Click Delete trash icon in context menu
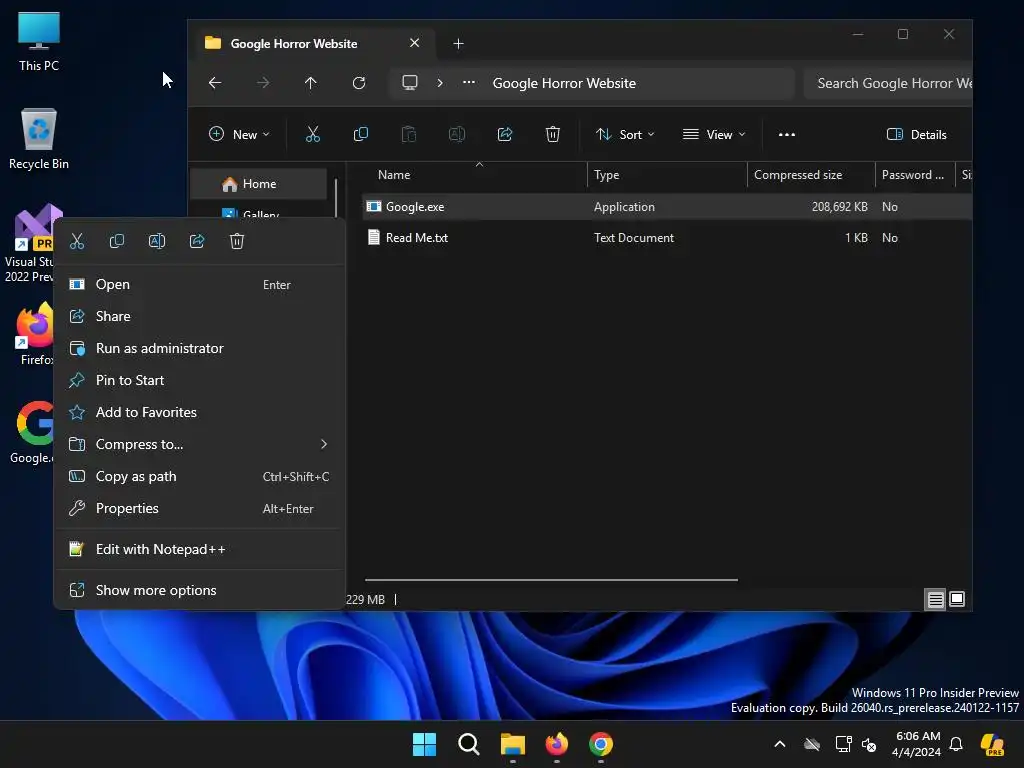Screen dimensions: 1024x768 click(x=237, y=242)
